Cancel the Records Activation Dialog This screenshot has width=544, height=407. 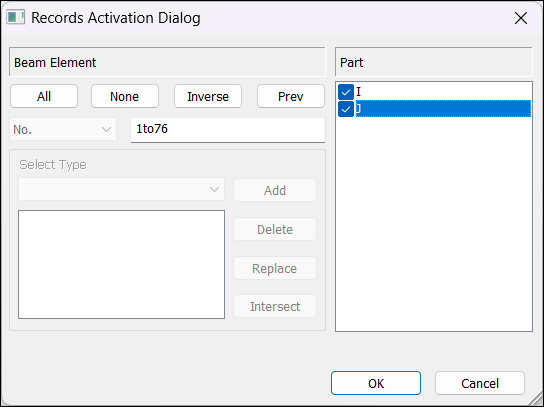pyautogui.click(x=480, y=383)
